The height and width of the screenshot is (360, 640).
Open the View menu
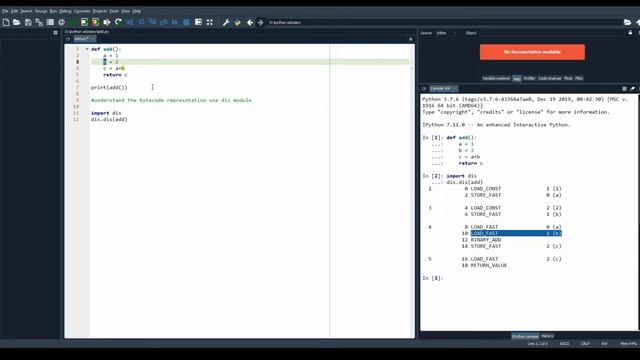click(126, 11)
